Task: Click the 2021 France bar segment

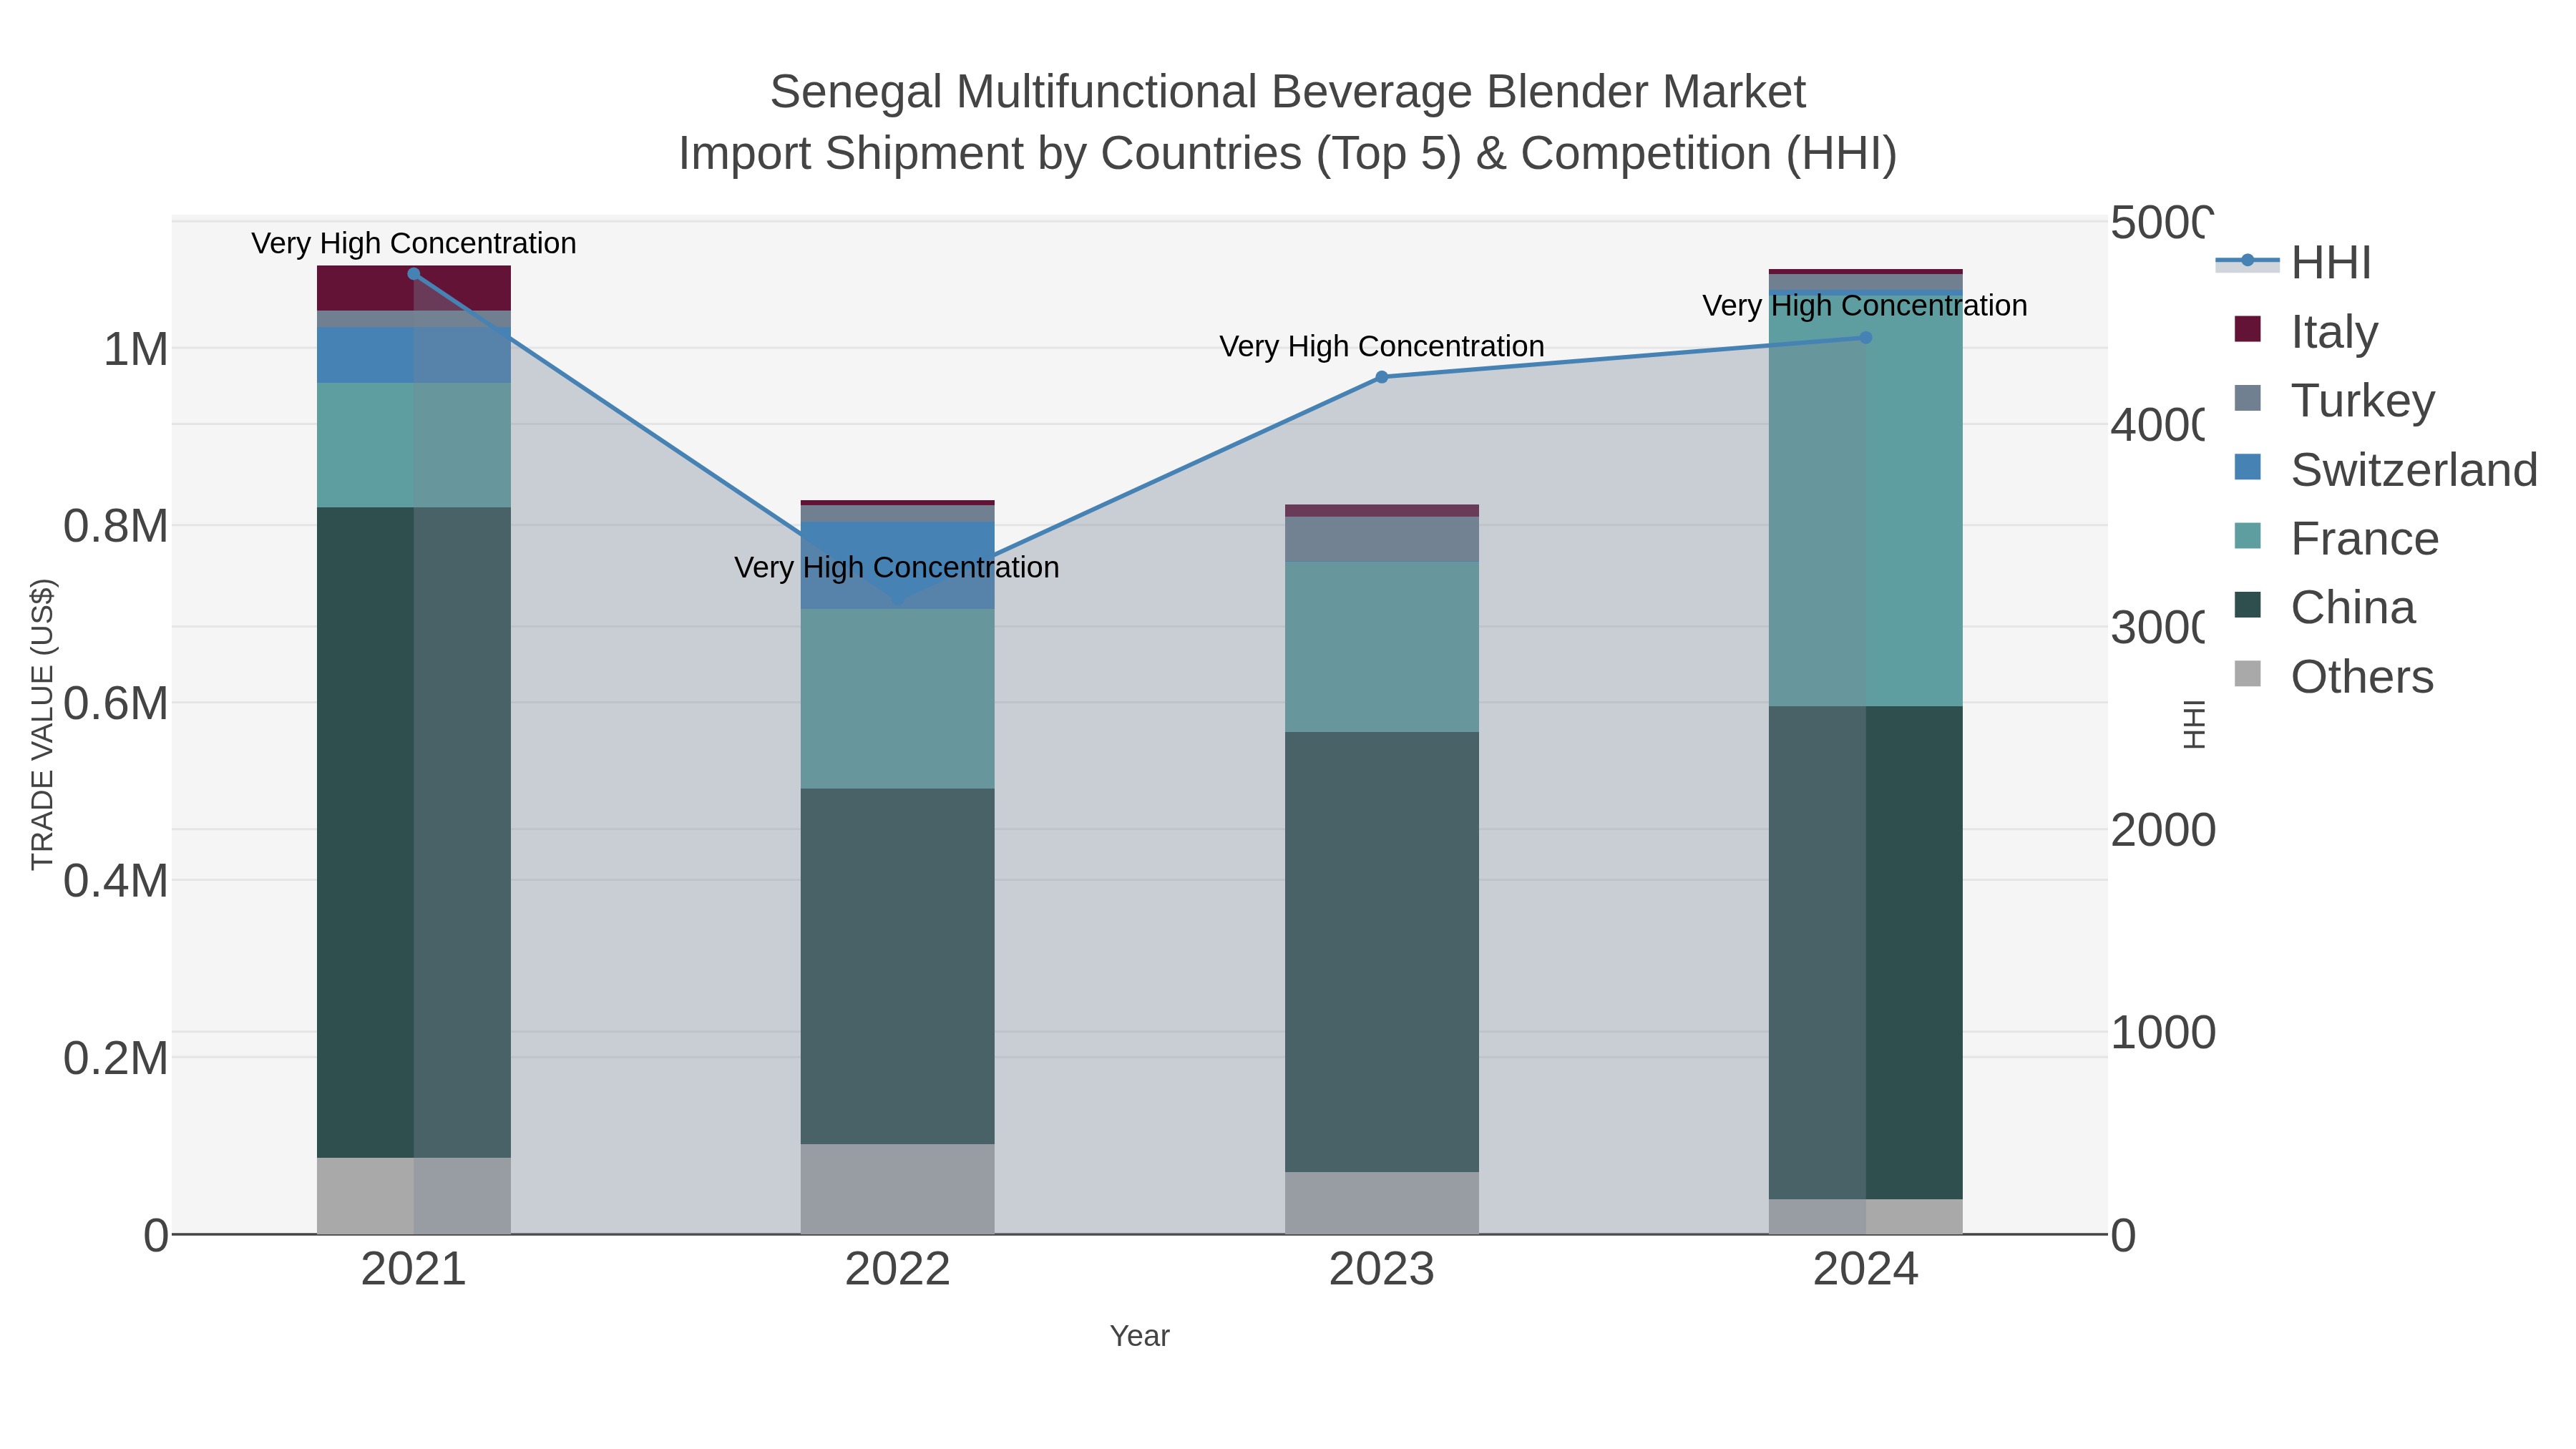Action: click(x=414, y=445)
